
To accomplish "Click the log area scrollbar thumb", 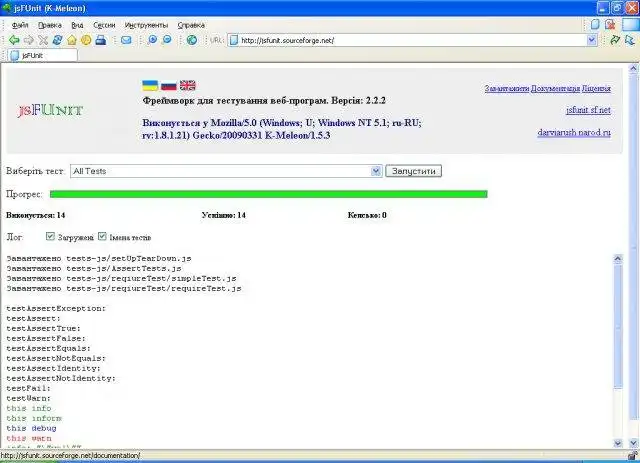I will [618, 327].
